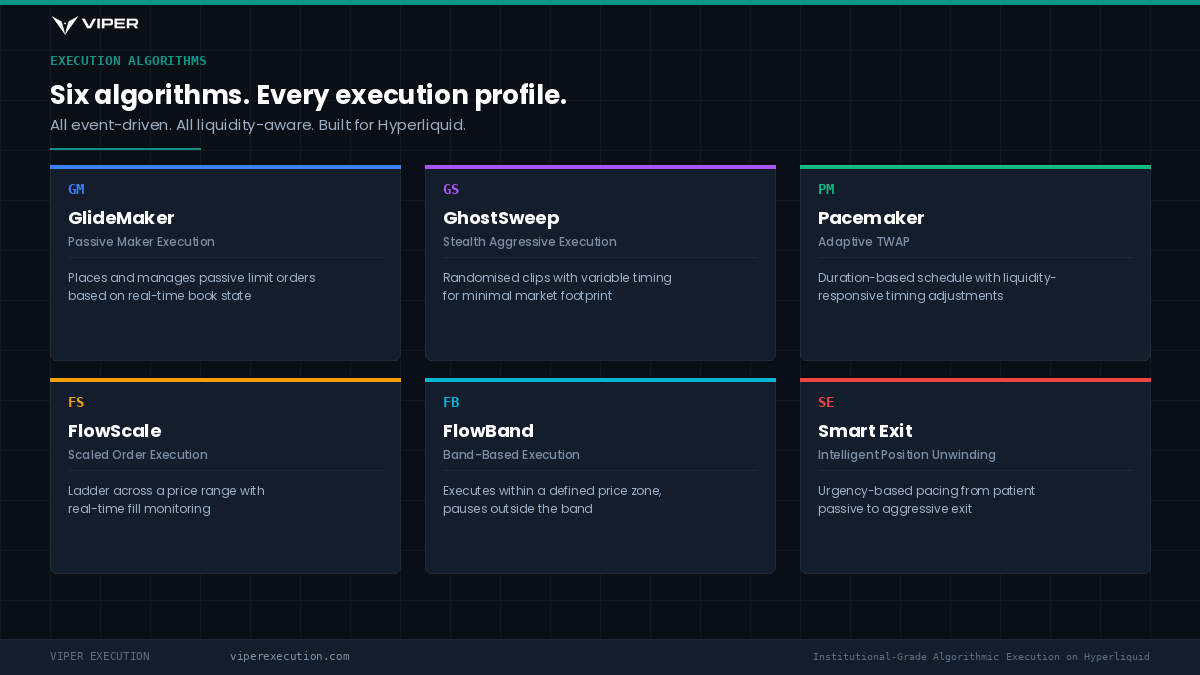Select the GlideMaker card title

(x=121, y=218)
